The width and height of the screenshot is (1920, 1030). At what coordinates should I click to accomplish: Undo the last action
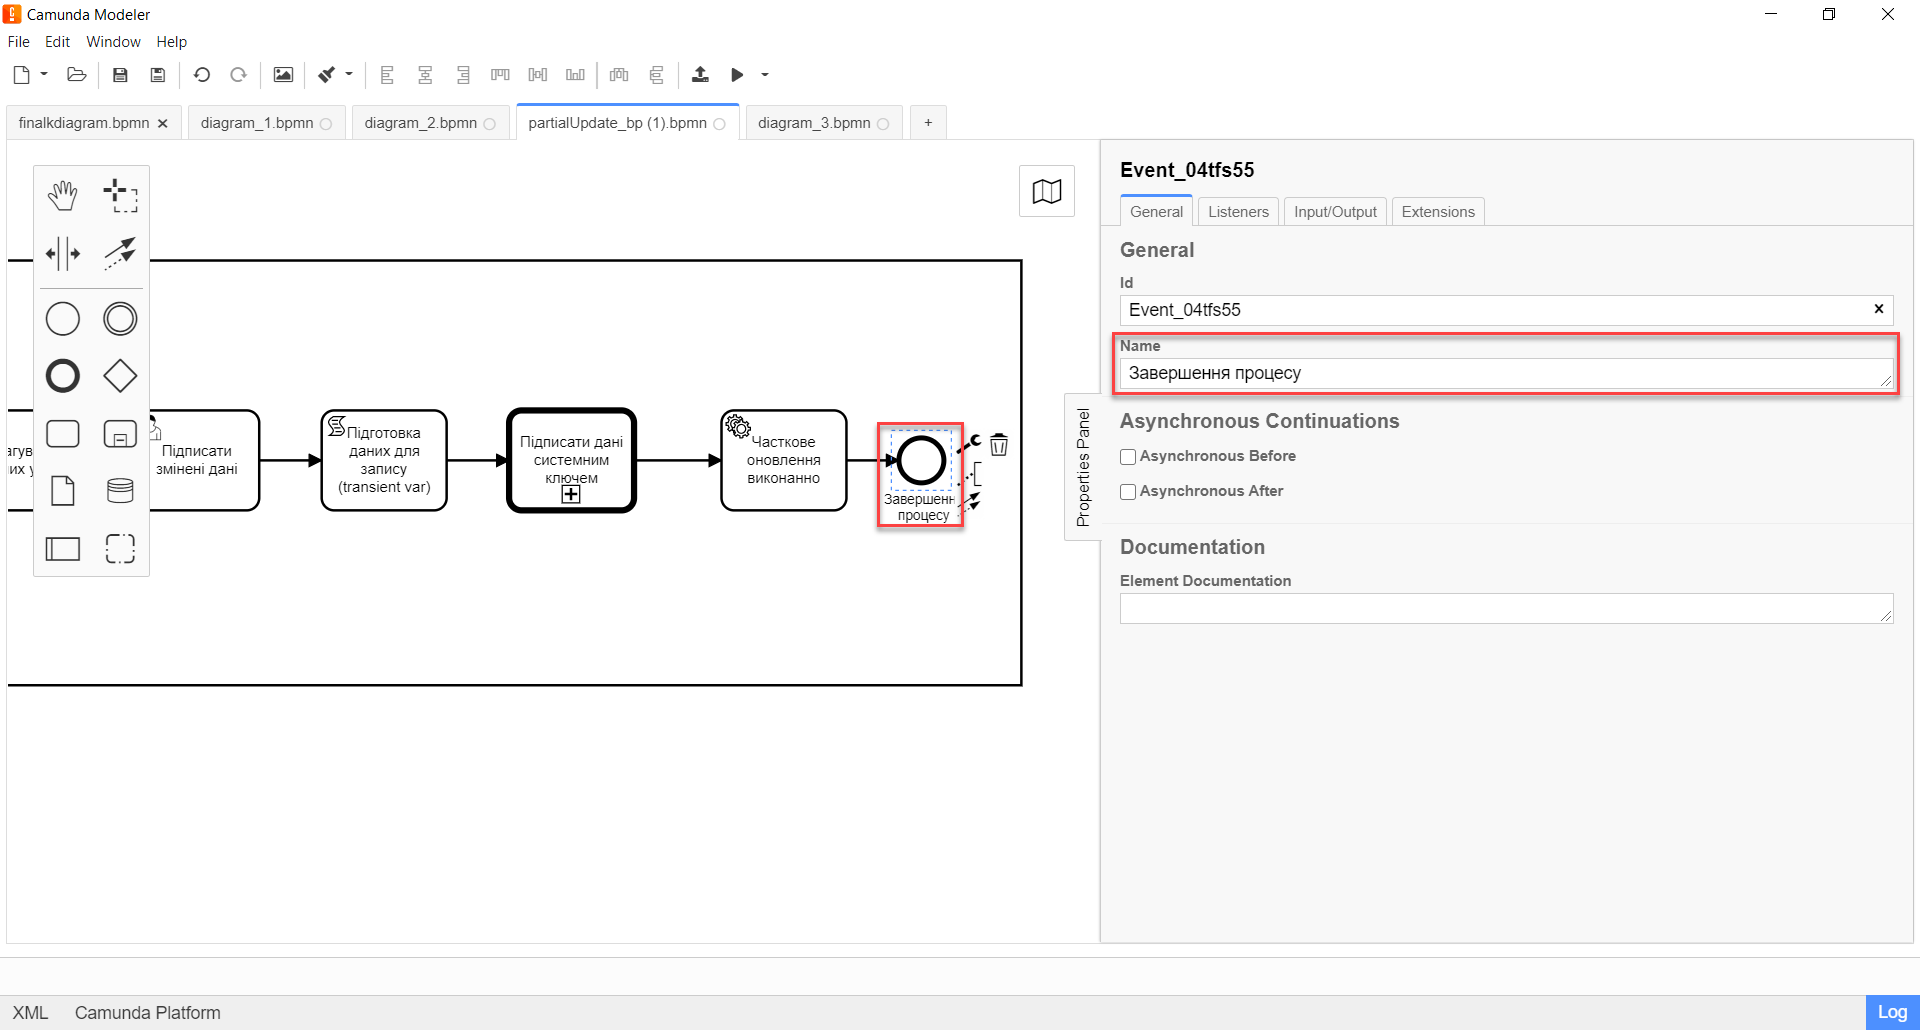(x=201, y=74)
